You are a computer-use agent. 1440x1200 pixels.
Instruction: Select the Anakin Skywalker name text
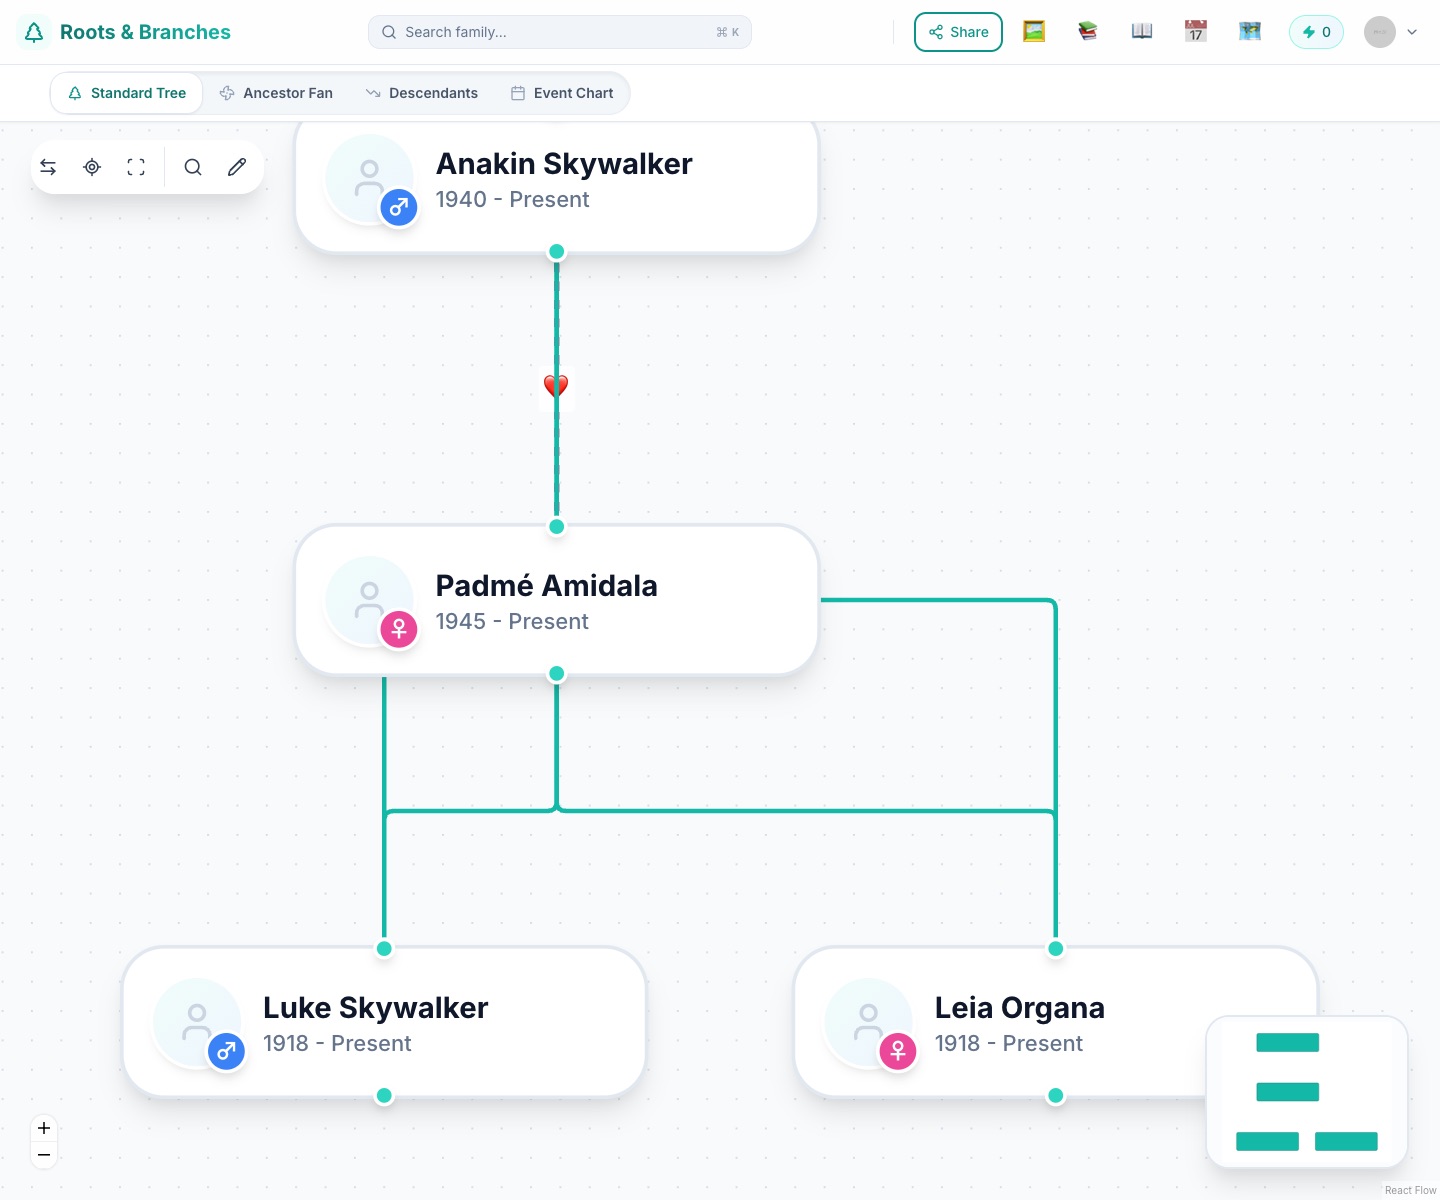tap(564, 164)
